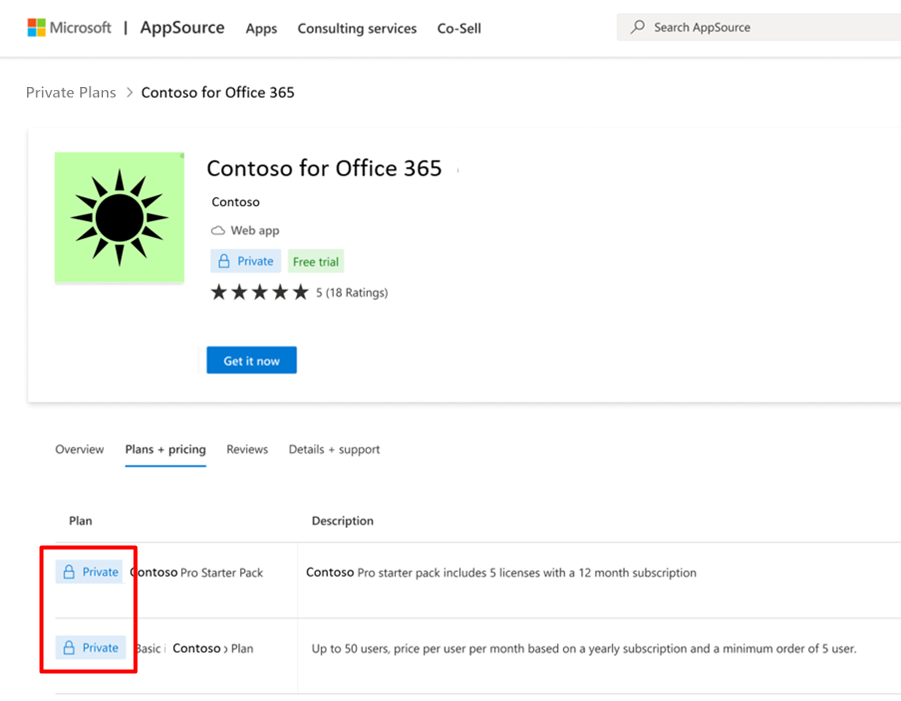The image size is (901, 701).
Task: Click the Up to 50 users description
Action: point(584,649)
